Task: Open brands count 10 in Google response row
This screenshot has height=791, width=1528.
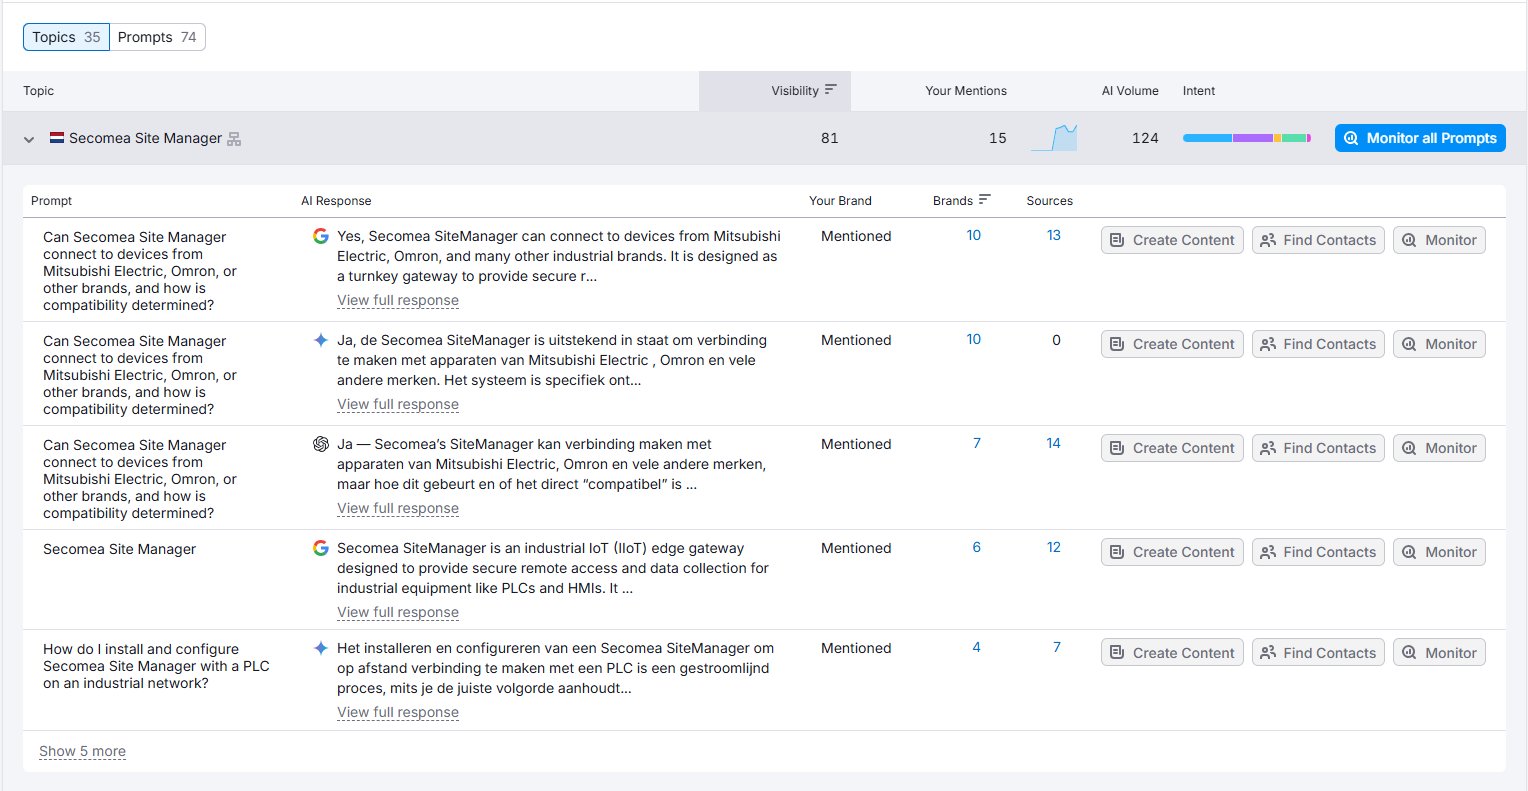Action: tap(973, 235)
